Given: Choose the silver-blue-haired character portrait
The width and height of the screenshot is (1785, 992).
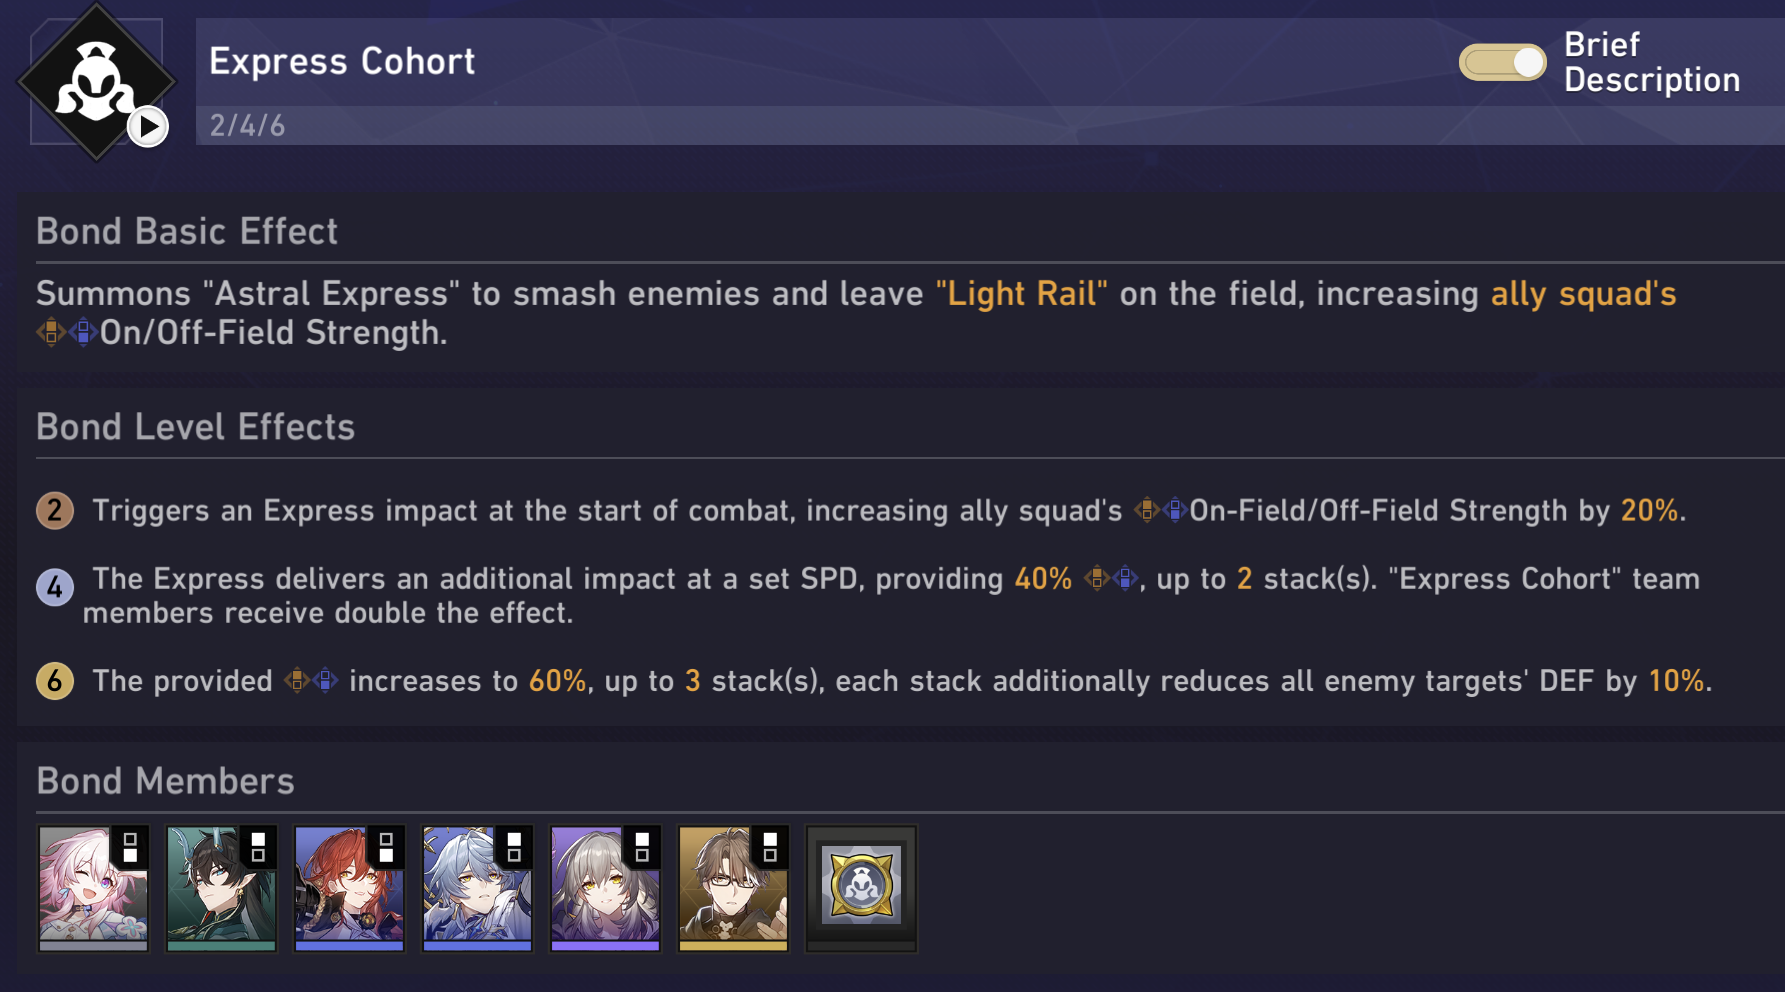Looking at the screenshot, I should click(477, 888).
